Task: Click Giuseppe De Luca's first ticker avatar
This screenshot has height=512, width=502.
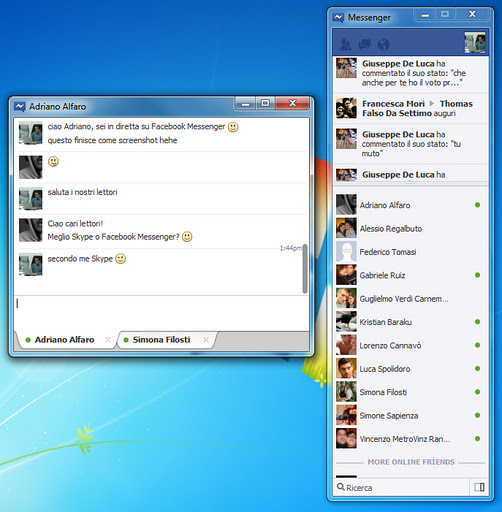Action: tap(346, 68)
